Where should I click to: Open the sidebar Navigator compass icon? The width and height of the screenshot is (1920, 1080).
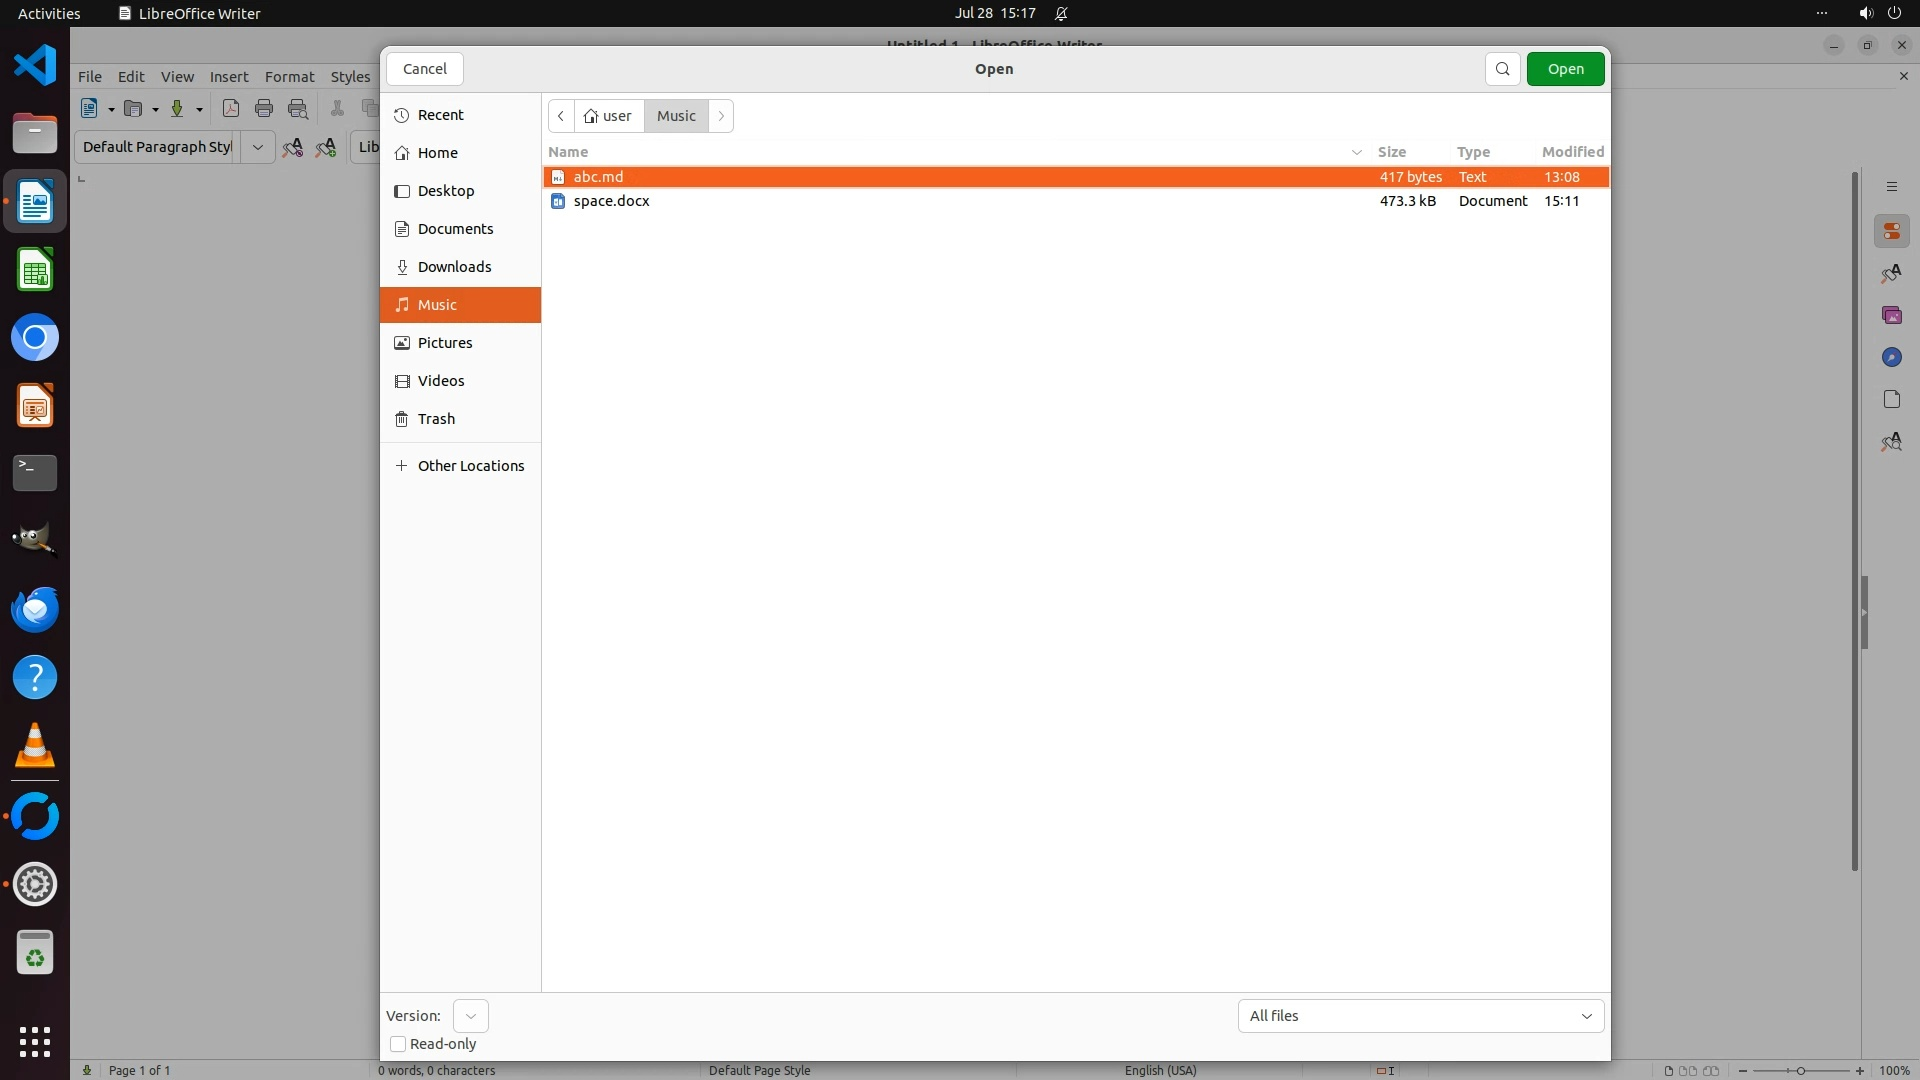tap(1891, 358)
